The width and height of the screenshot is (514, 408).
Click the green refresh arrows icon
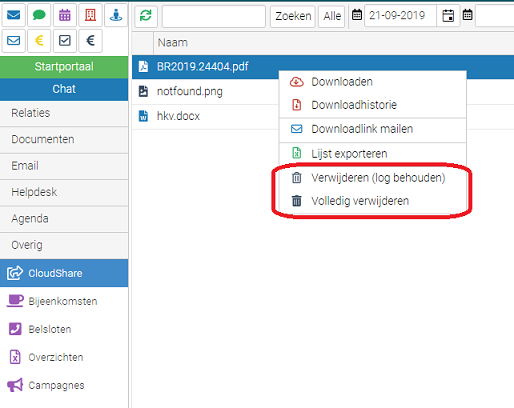click(146, 16)
